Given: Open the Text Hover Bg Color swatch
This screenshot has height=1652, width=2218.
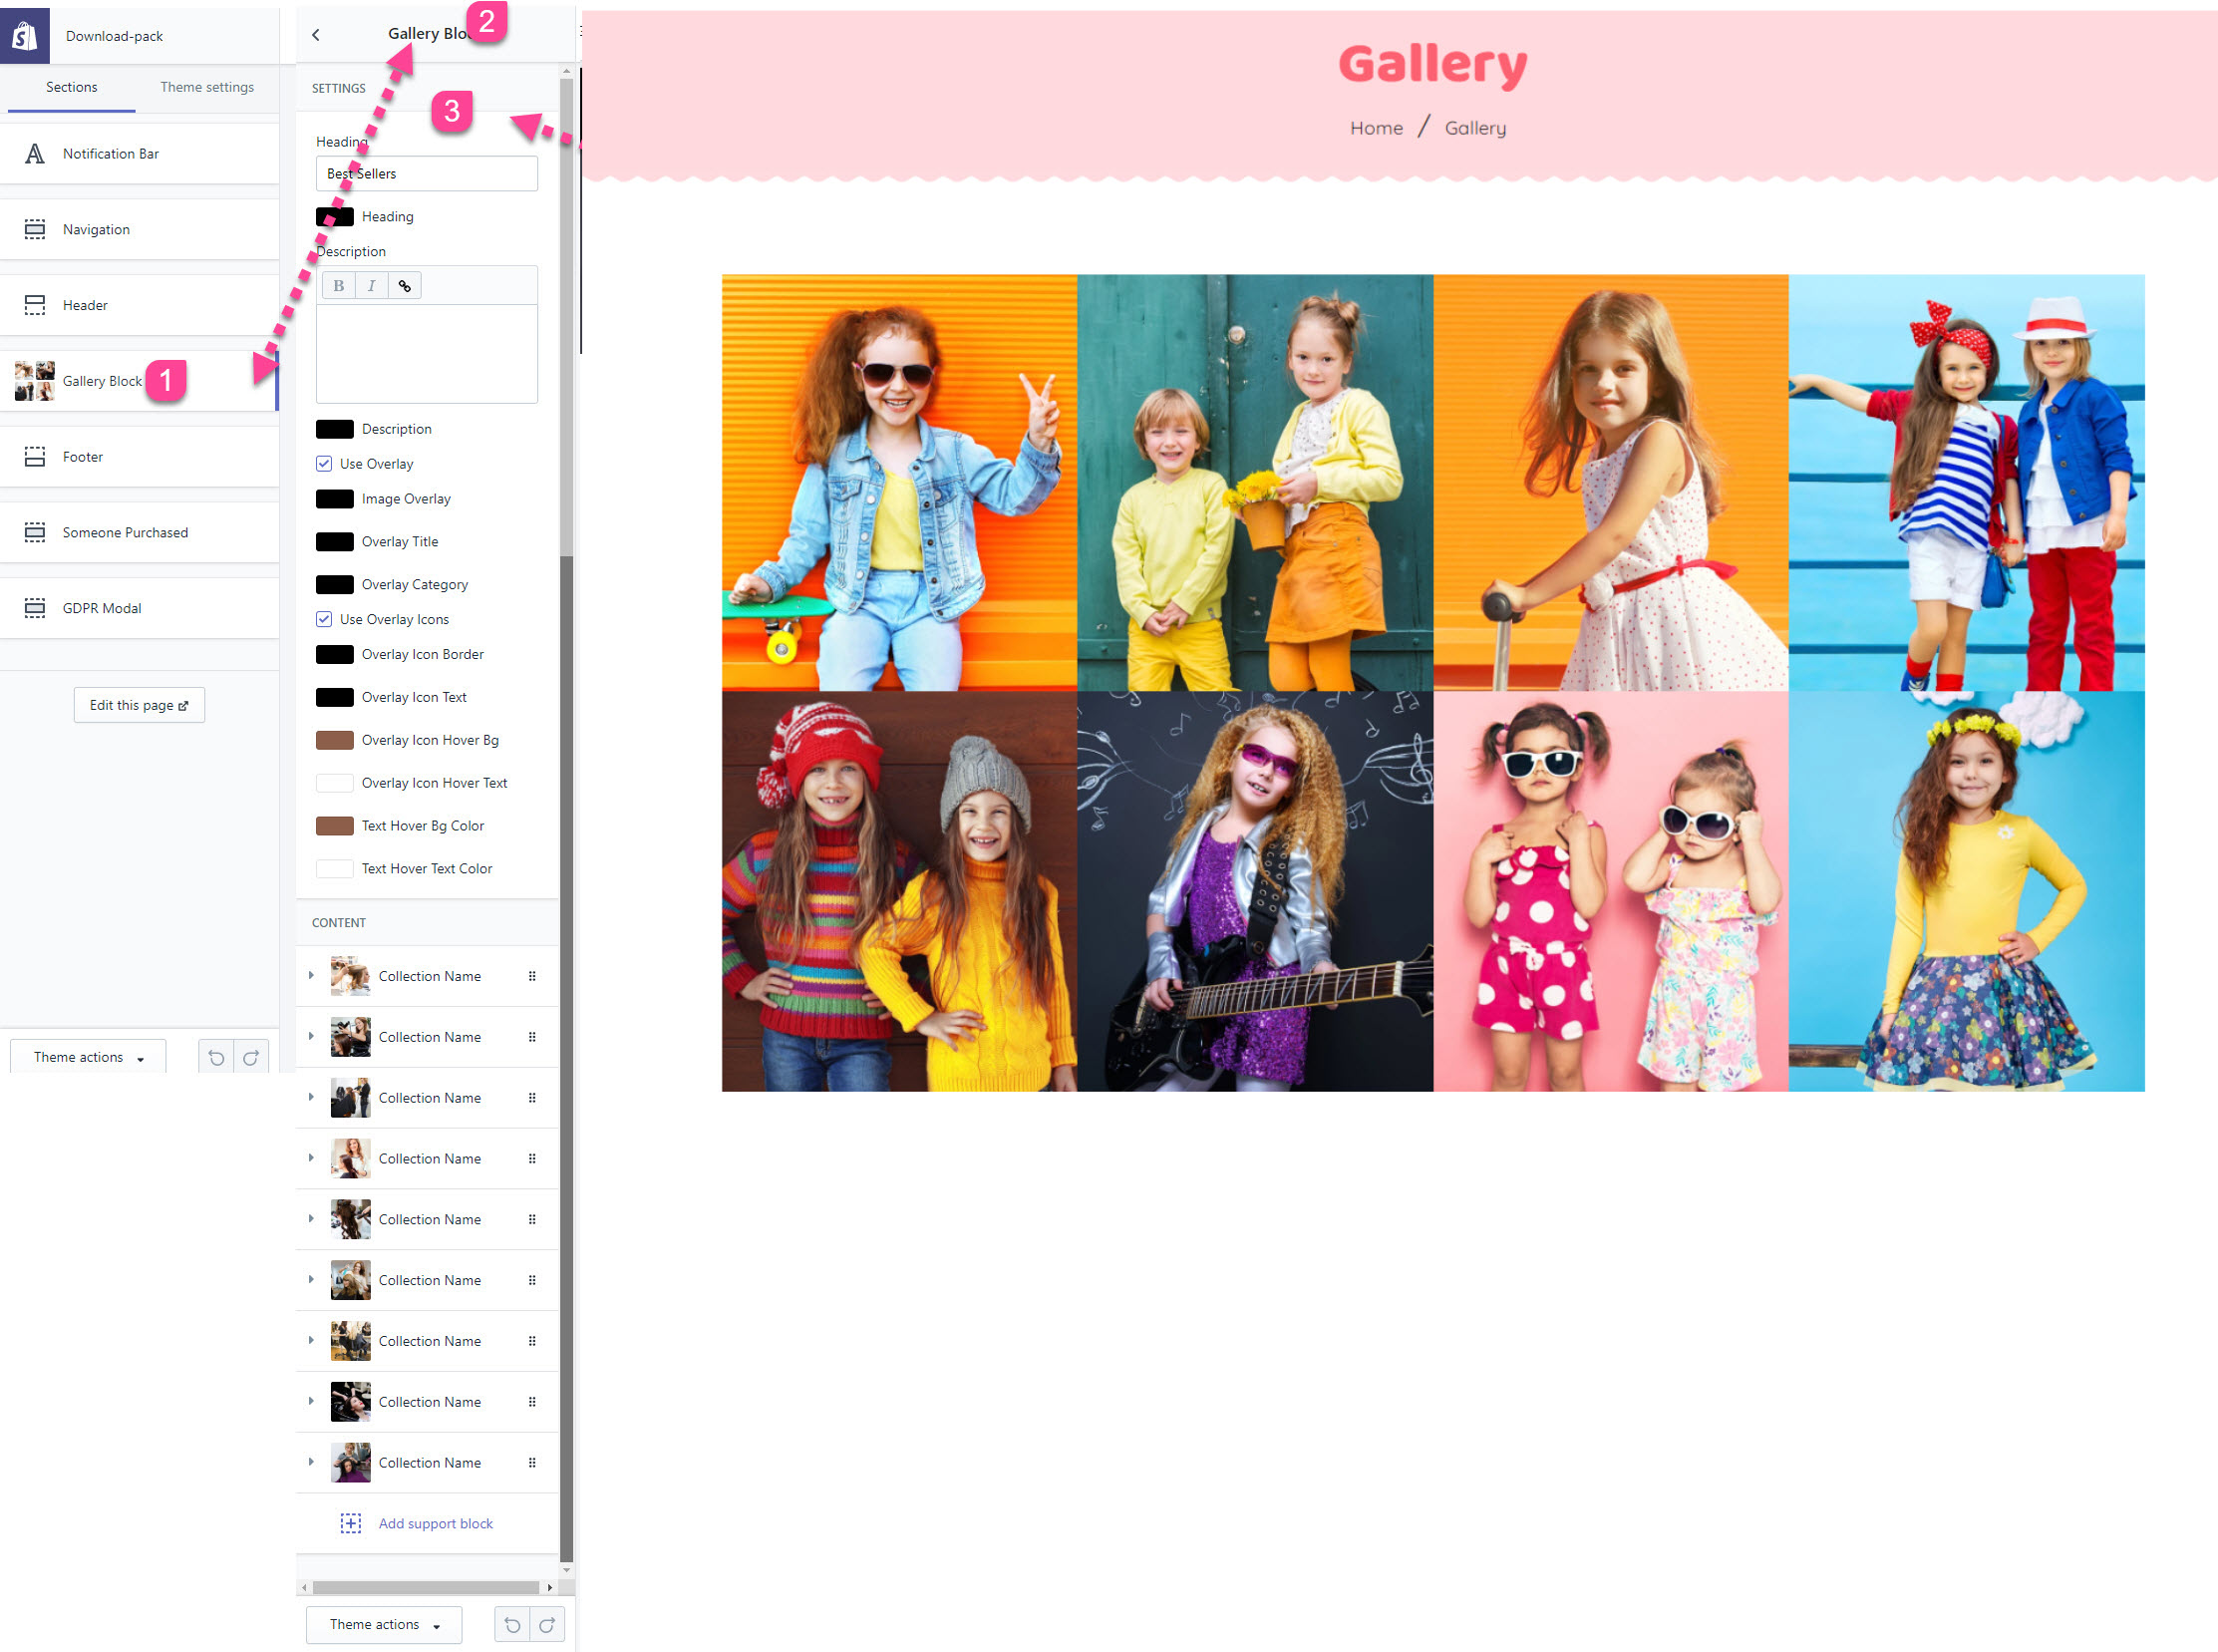Looking at the screenshot, I should [x=335, y=826].
